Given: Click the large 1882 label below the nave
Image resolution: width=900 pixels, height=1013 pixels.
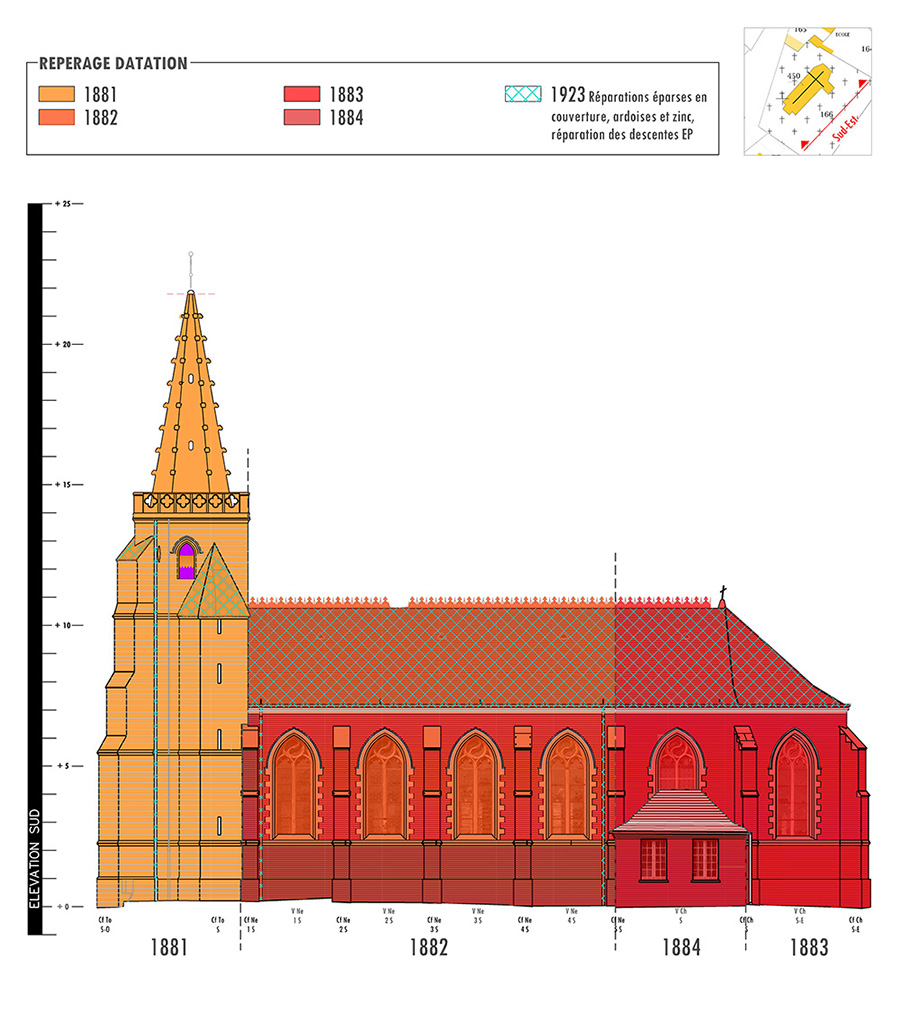Looking at the screenshot, I should [428, 948].
